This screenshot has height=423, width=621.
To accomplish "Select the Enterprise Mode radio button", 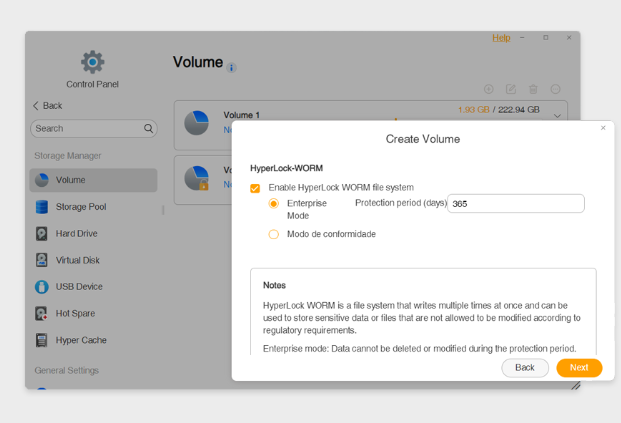I will [x=273, y=204].
